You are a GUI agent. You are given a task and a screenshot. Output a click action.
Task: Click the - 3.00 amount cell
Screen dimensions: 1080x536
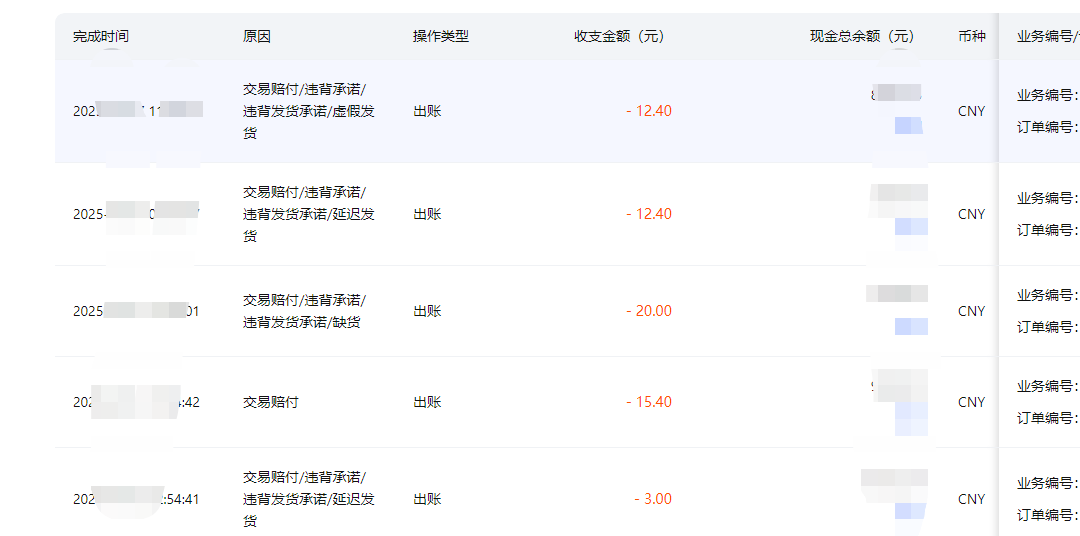[653, 499]
